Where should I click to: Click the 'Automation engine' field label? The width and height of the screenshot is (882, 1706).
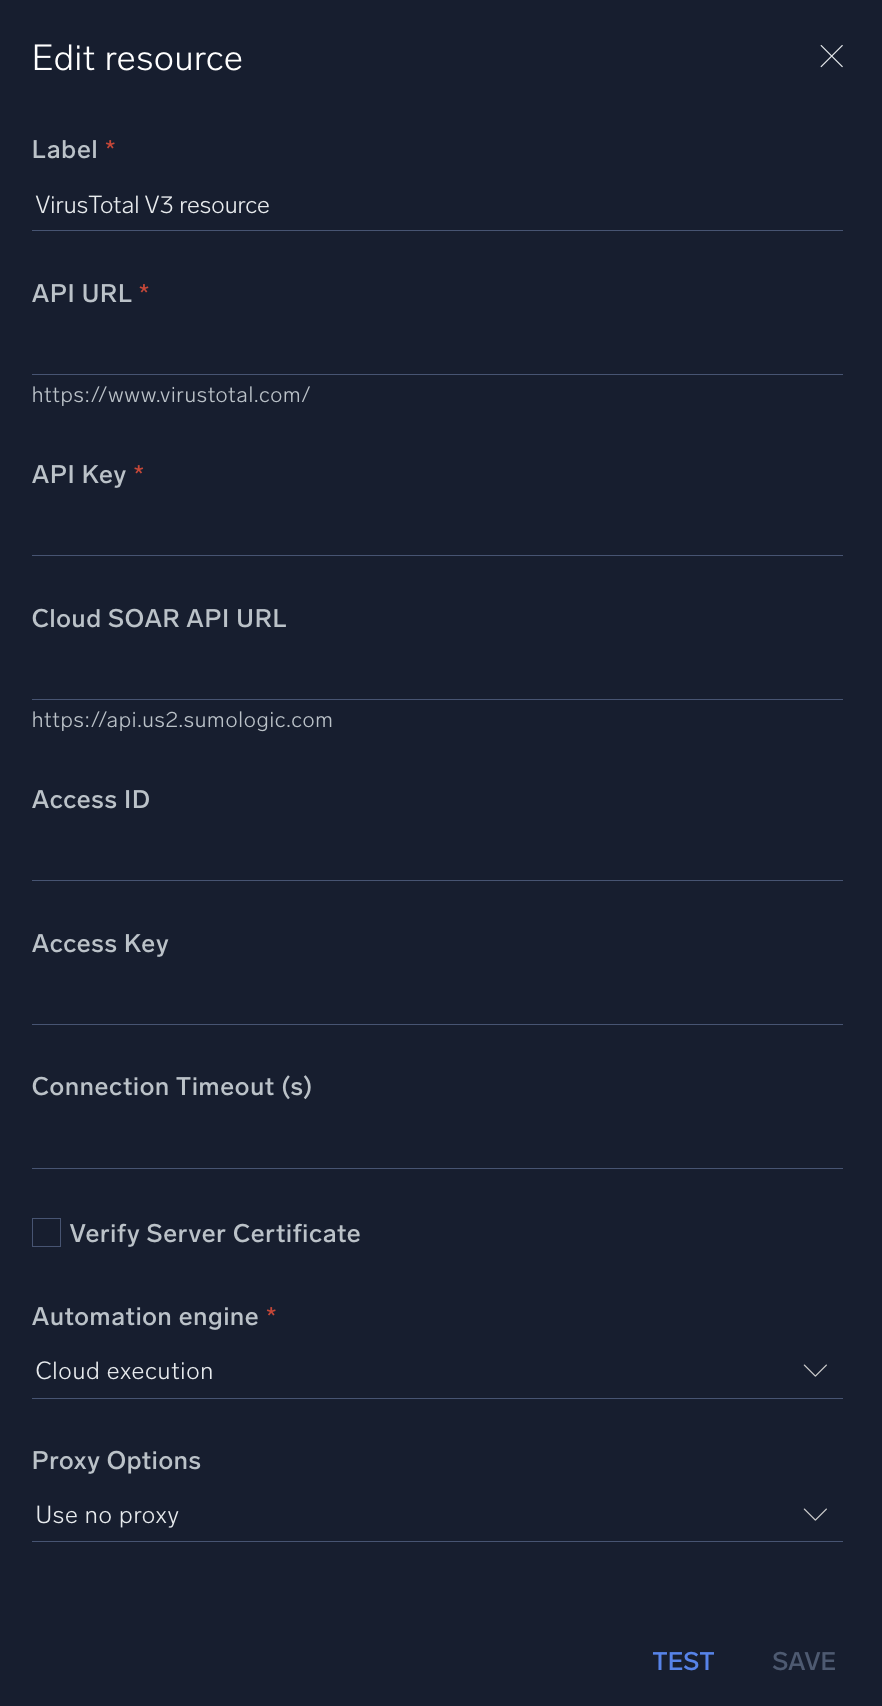click(145, 1317)
